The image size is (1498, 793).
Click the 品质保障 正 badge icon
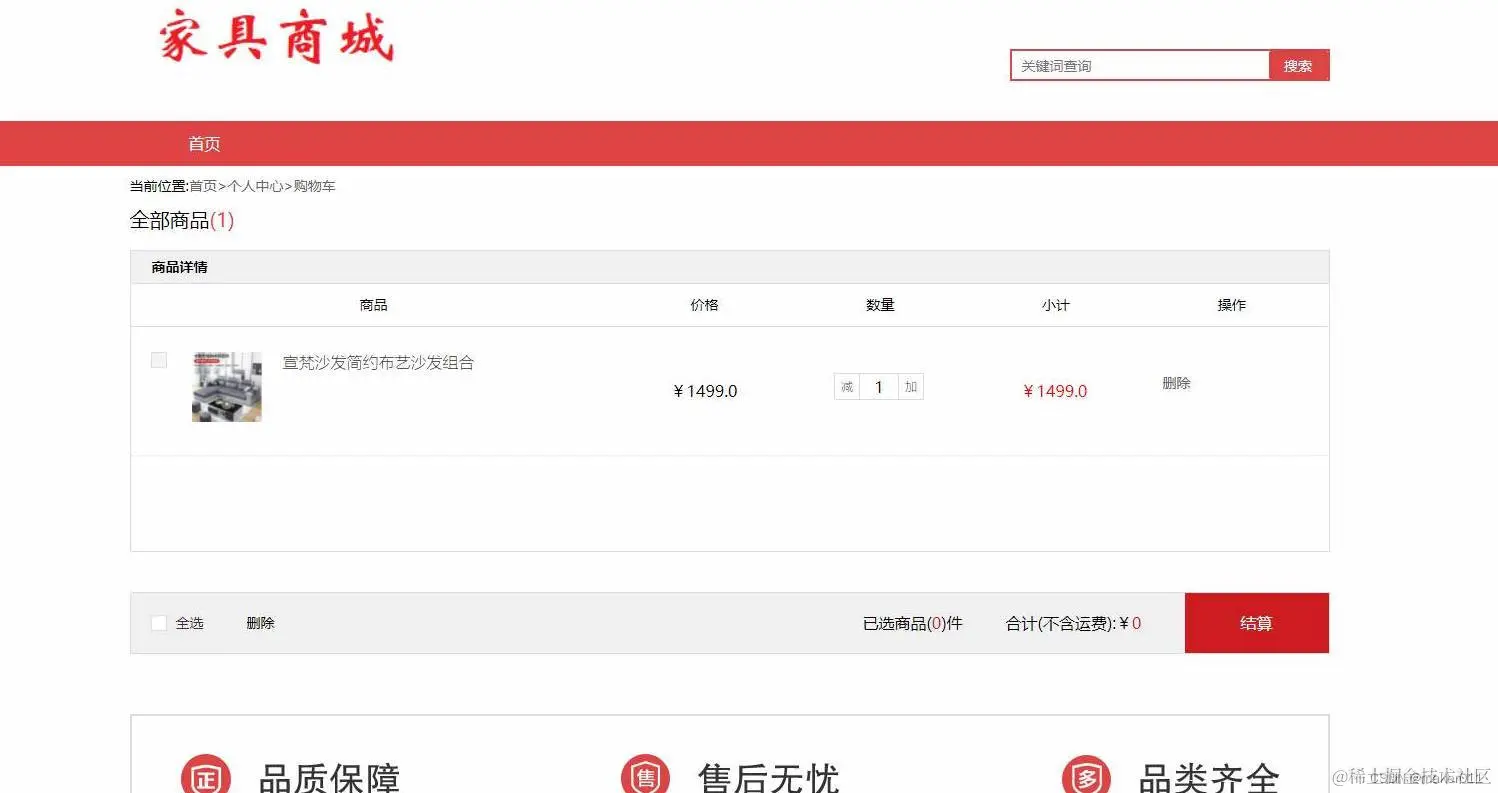click(x=206, y=777)
